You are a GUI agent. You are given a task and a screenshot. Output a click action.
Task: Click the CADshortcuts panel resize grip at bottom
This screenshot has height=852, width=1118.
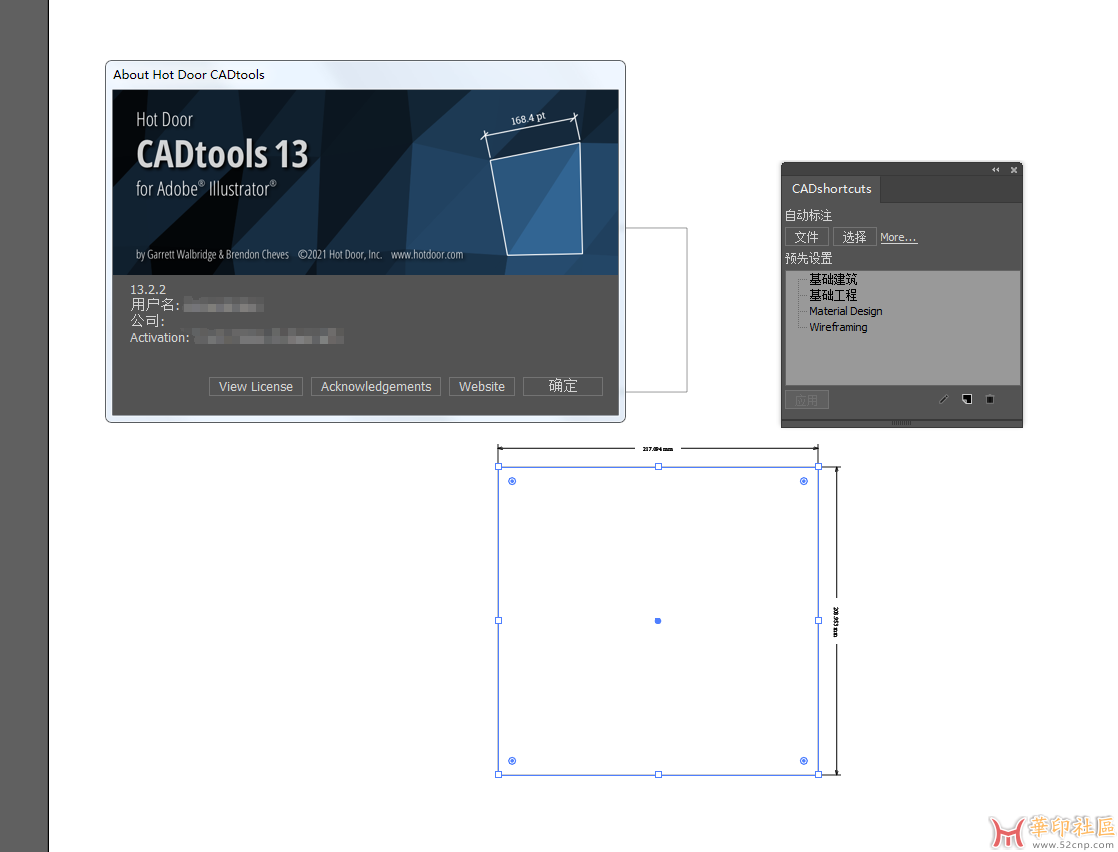click(901, 423)
